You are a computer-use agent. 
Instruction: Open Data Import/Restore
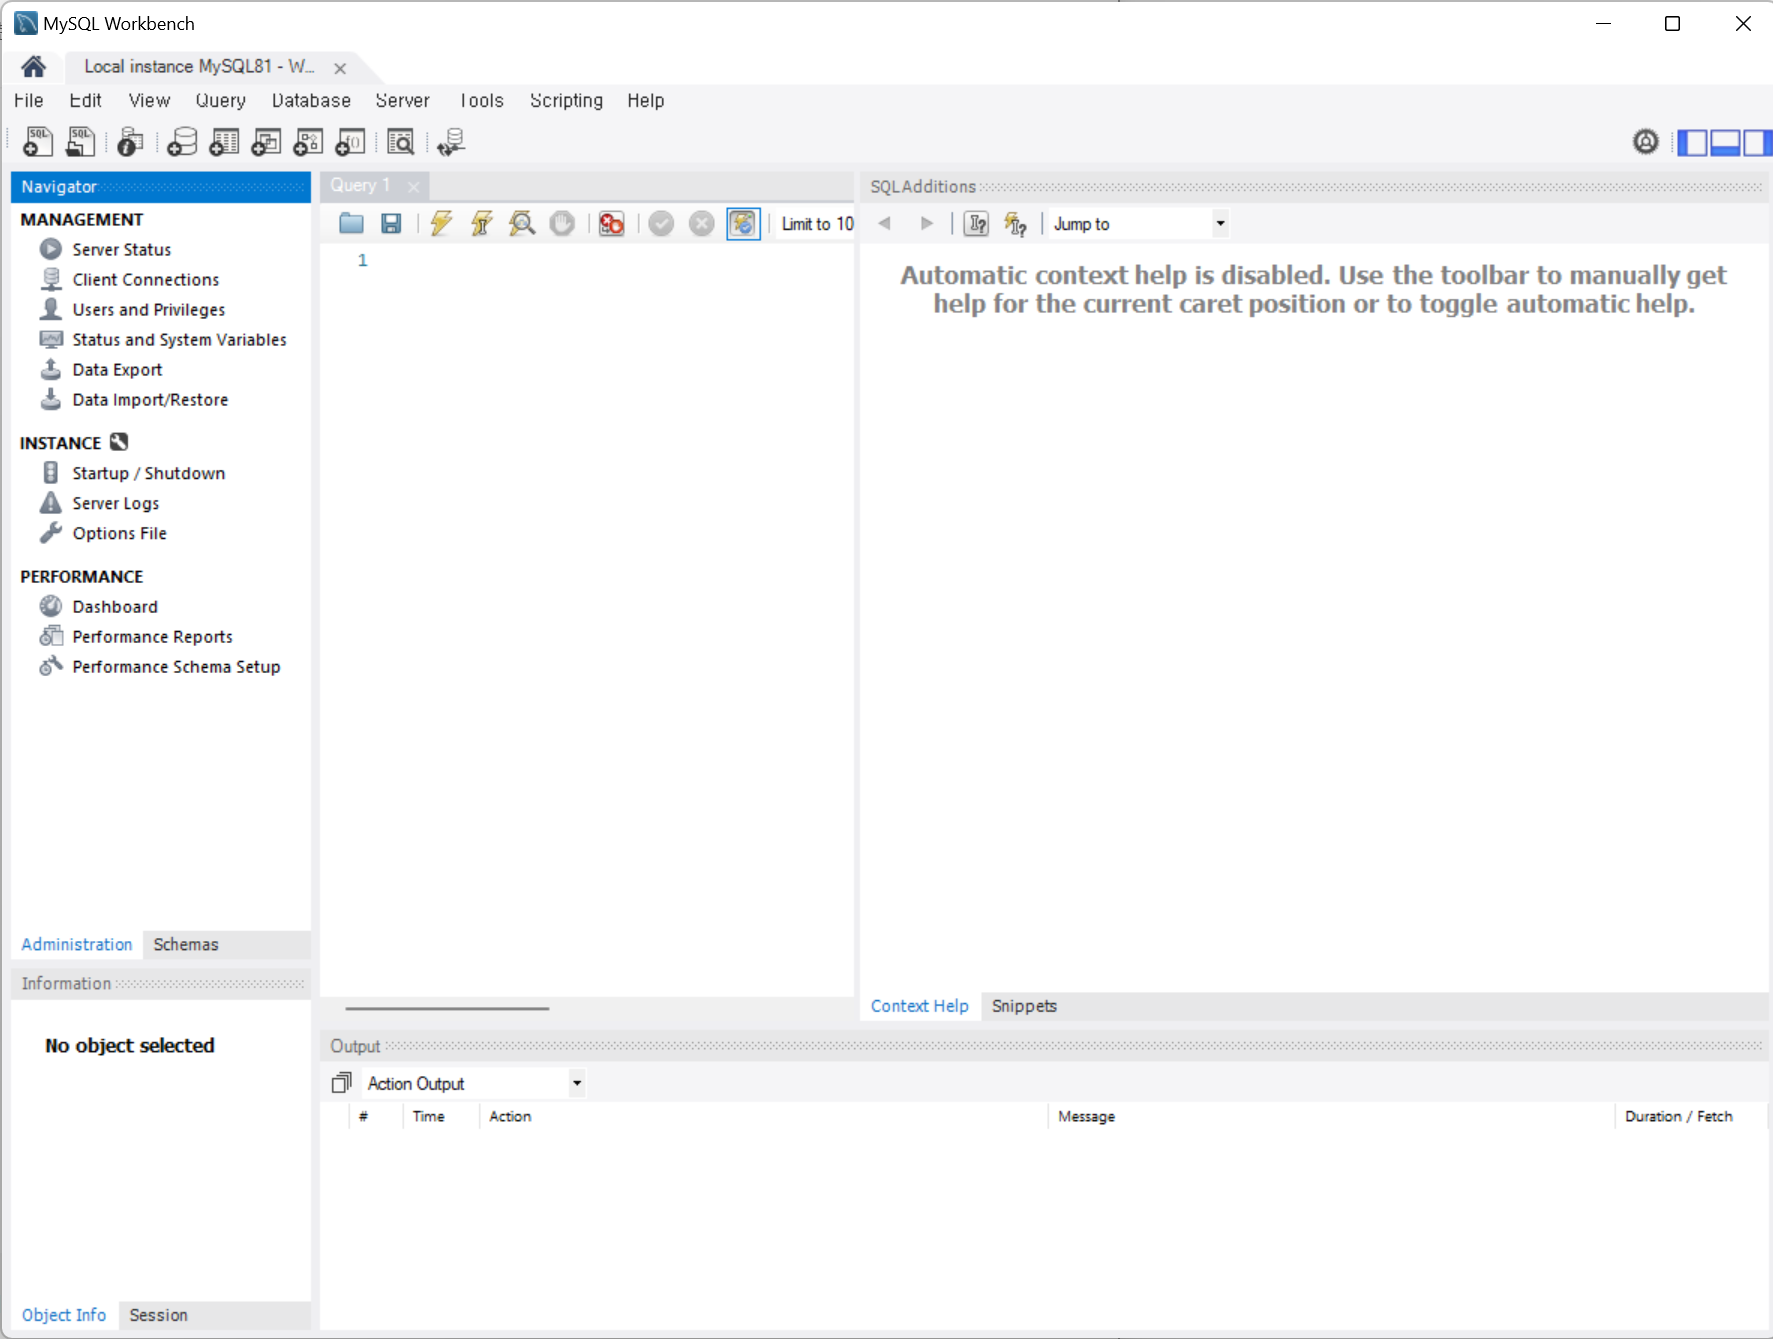click(x=150, y=399)
